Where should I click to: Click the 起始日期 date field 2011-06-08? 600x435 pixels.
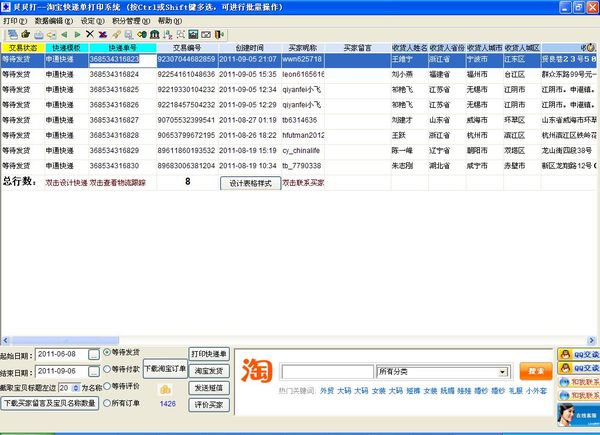(x=62, y=355)
